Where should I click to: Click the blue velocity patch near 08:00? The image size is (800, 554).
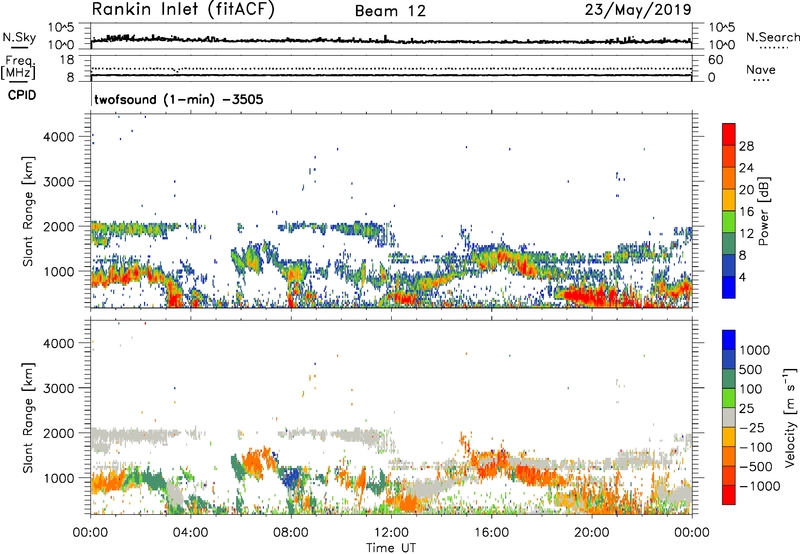pos(292,480)
